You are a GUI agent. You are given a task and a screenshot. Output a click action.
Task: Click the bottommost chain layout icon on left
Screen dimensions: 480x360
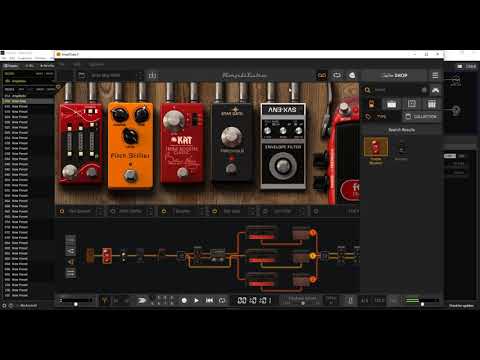[70, 273]
